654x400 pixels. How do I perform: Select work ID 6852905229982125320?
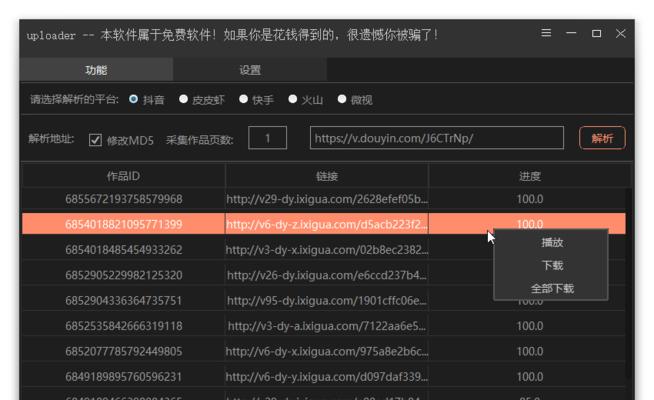tap(123, 275)
